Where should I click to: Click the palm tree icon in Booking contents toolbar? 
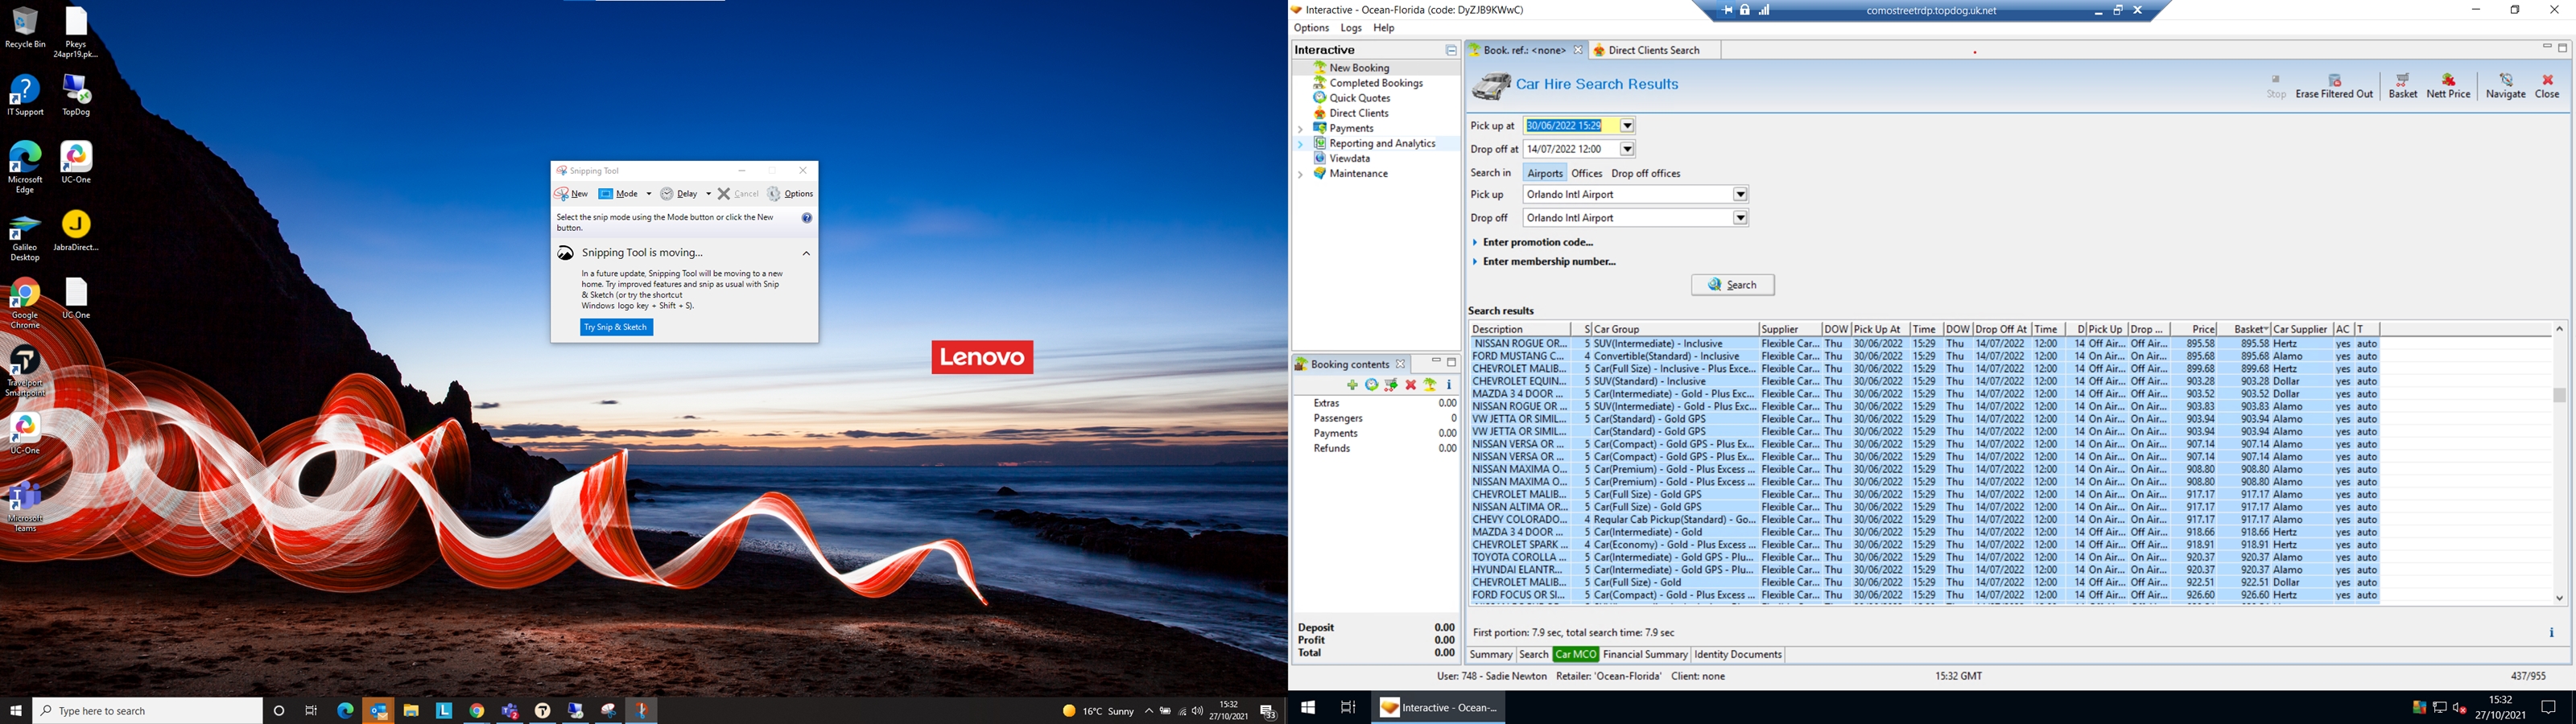tap(1430, 385)
